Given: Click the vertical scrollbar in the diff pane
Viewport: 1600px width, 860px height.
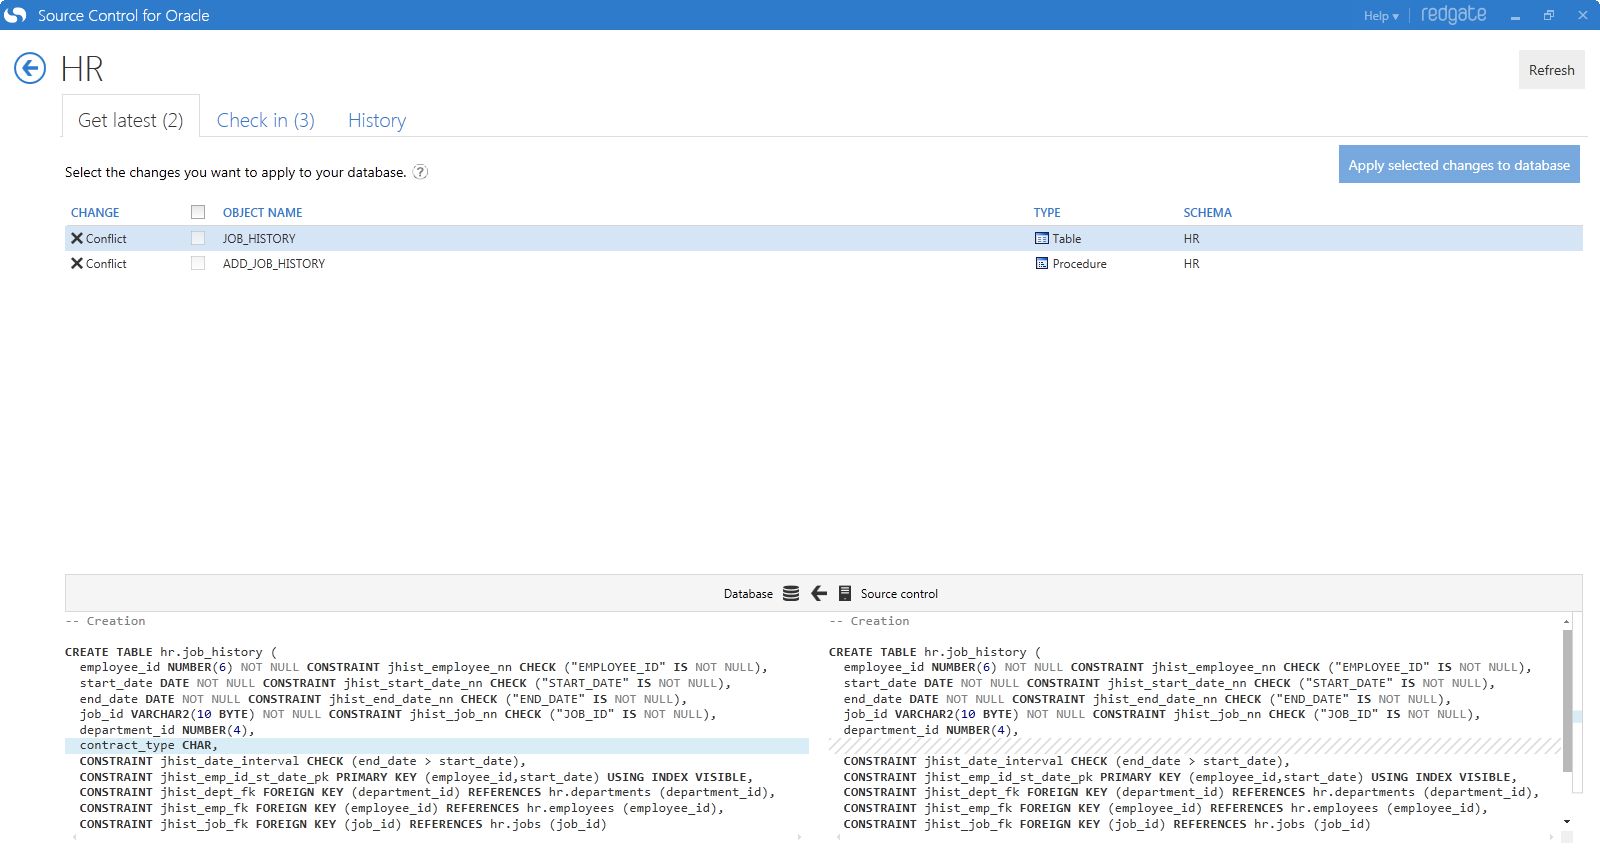Looking at the screenshot, I should point(1567,700).
